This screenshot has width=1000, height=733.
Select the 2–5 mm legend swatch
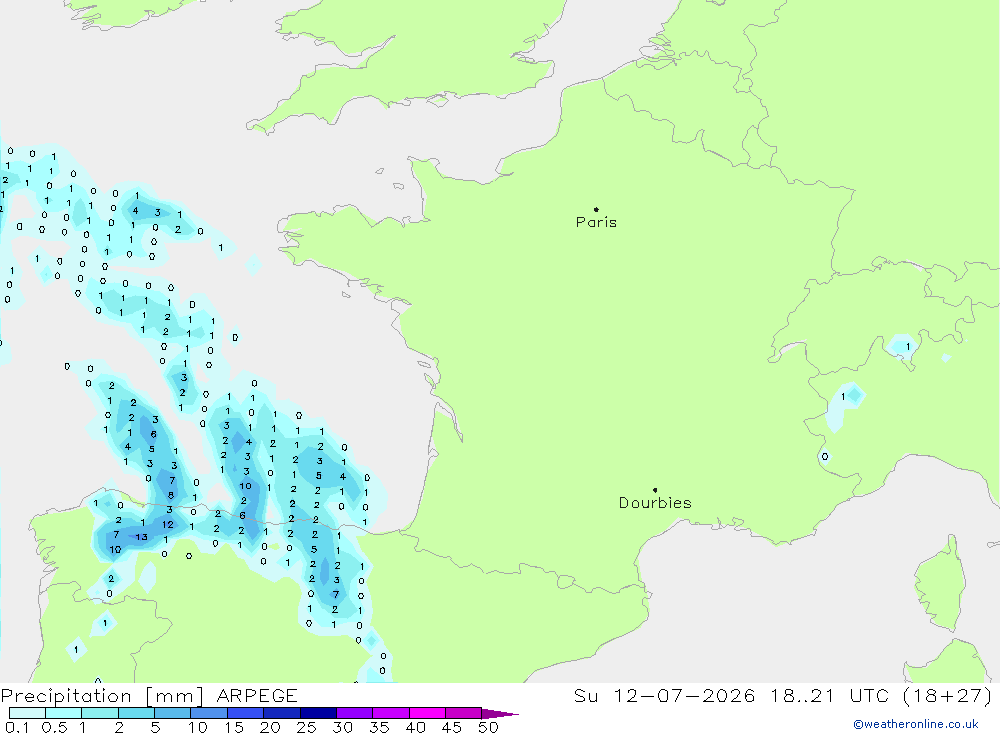point(136,713)
